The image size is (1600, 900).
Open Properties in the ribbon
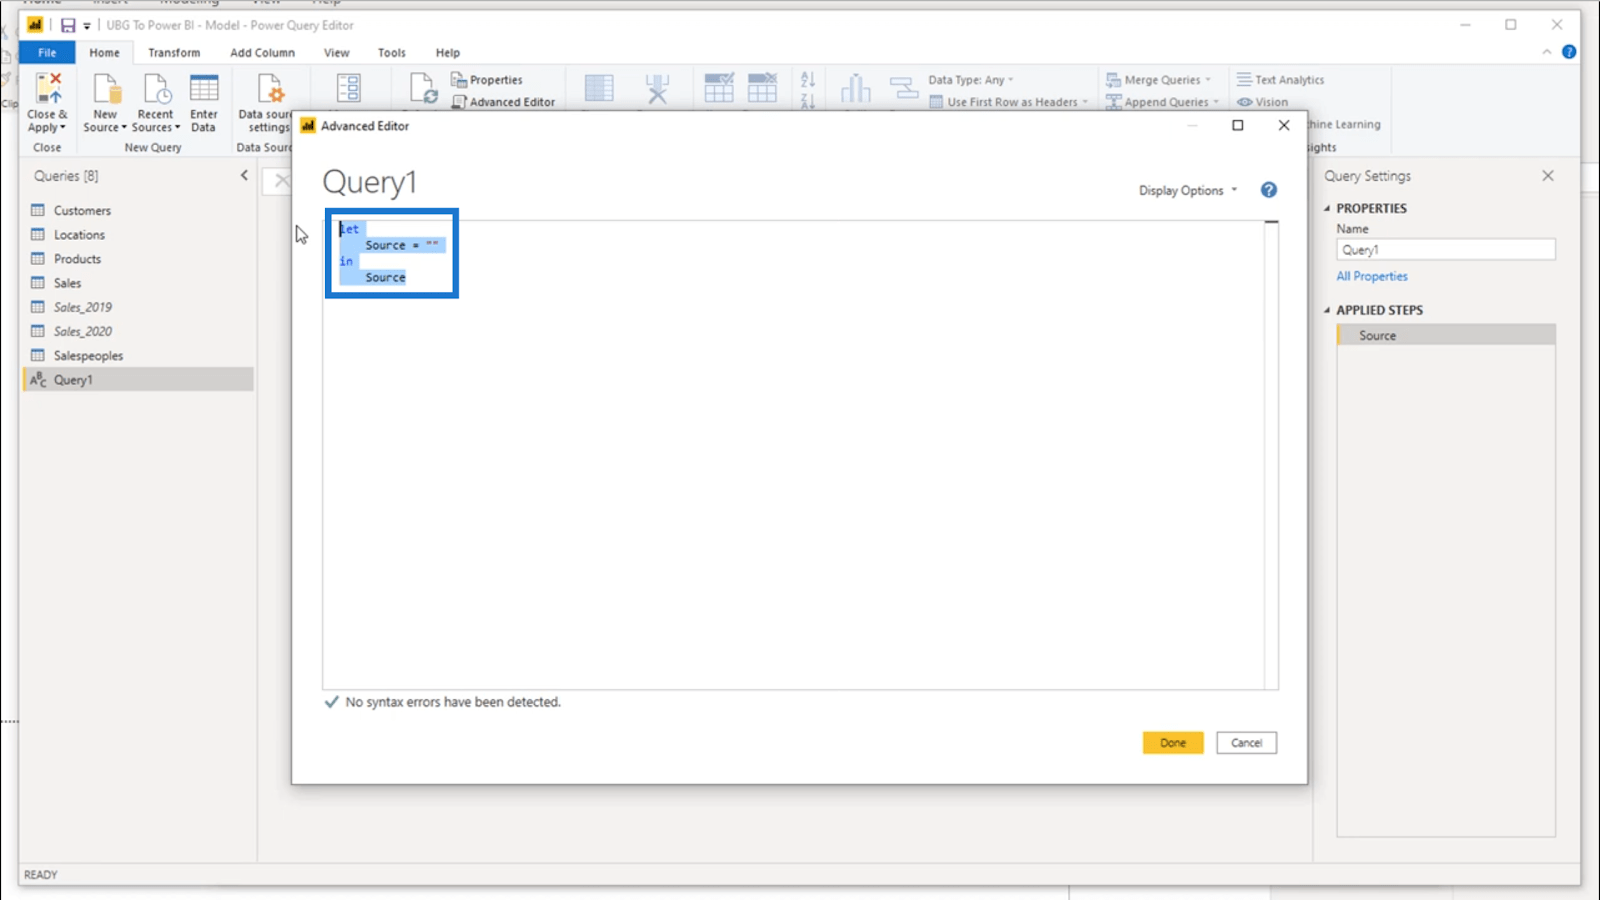coord(487,80)
